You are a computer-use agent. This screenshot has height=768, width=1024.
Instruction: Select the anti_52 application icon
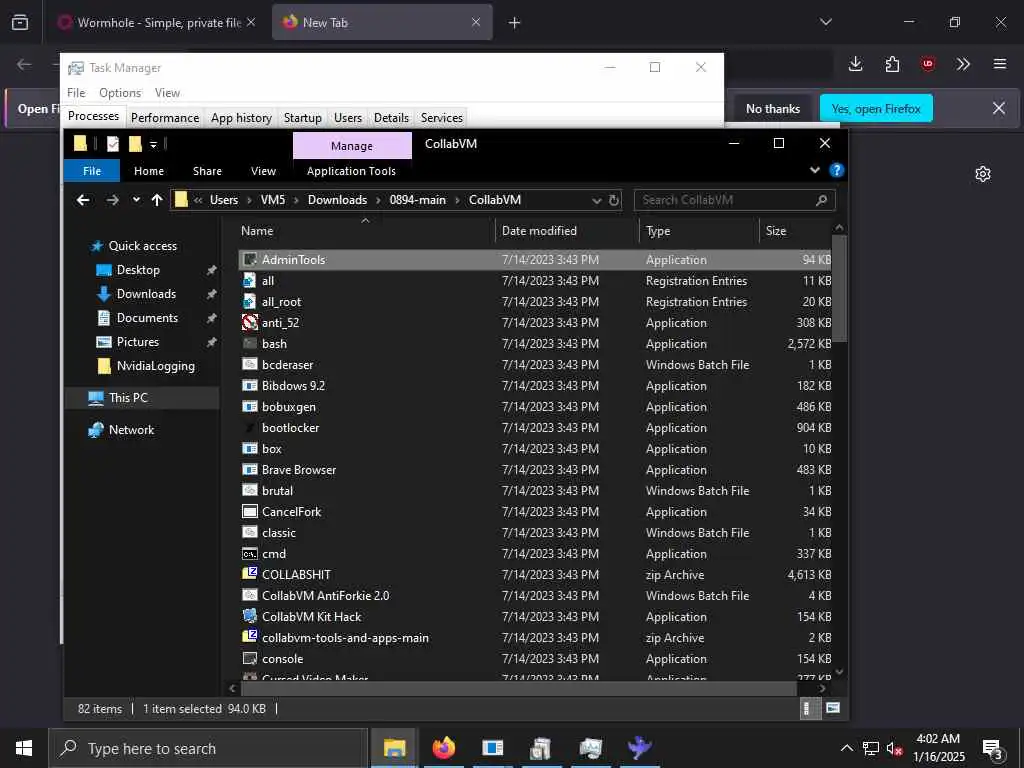(x=249, y=322)
